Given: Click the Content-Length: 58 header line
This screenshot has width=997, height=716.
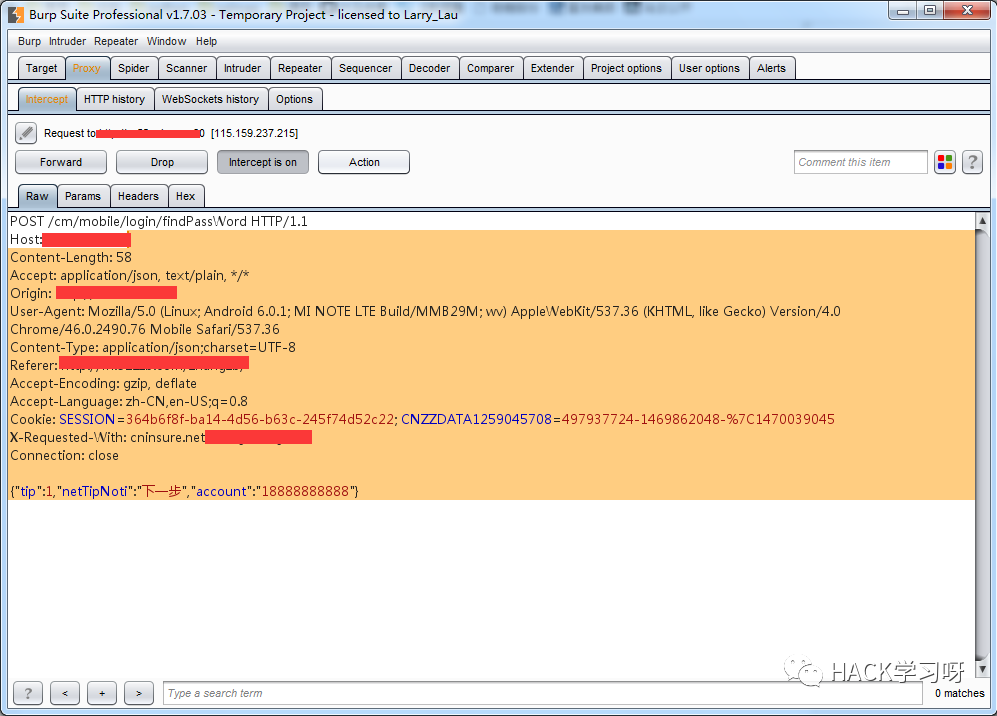Looking at the screenshot, I should pyautogui.click(x=71, y=258).
